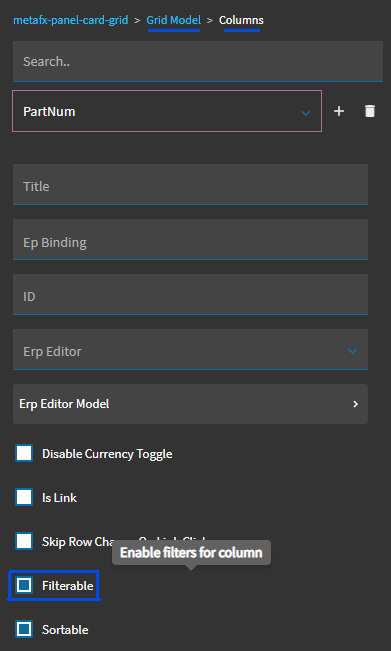
Task: Click the plus icon to add a column
Action: pyautogui.click(x=339, y=111)
